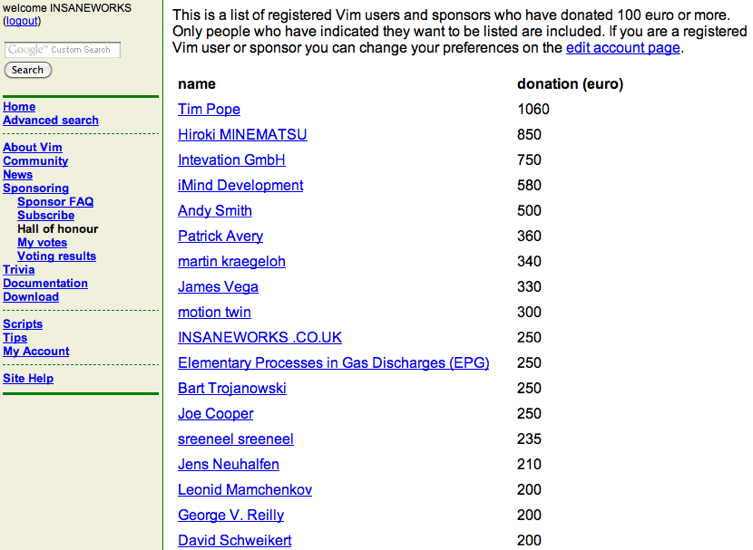This screenshot has height=550, width=753.
Task: Open Leonid Mamchenkov link
Action: tap(245, 490)
